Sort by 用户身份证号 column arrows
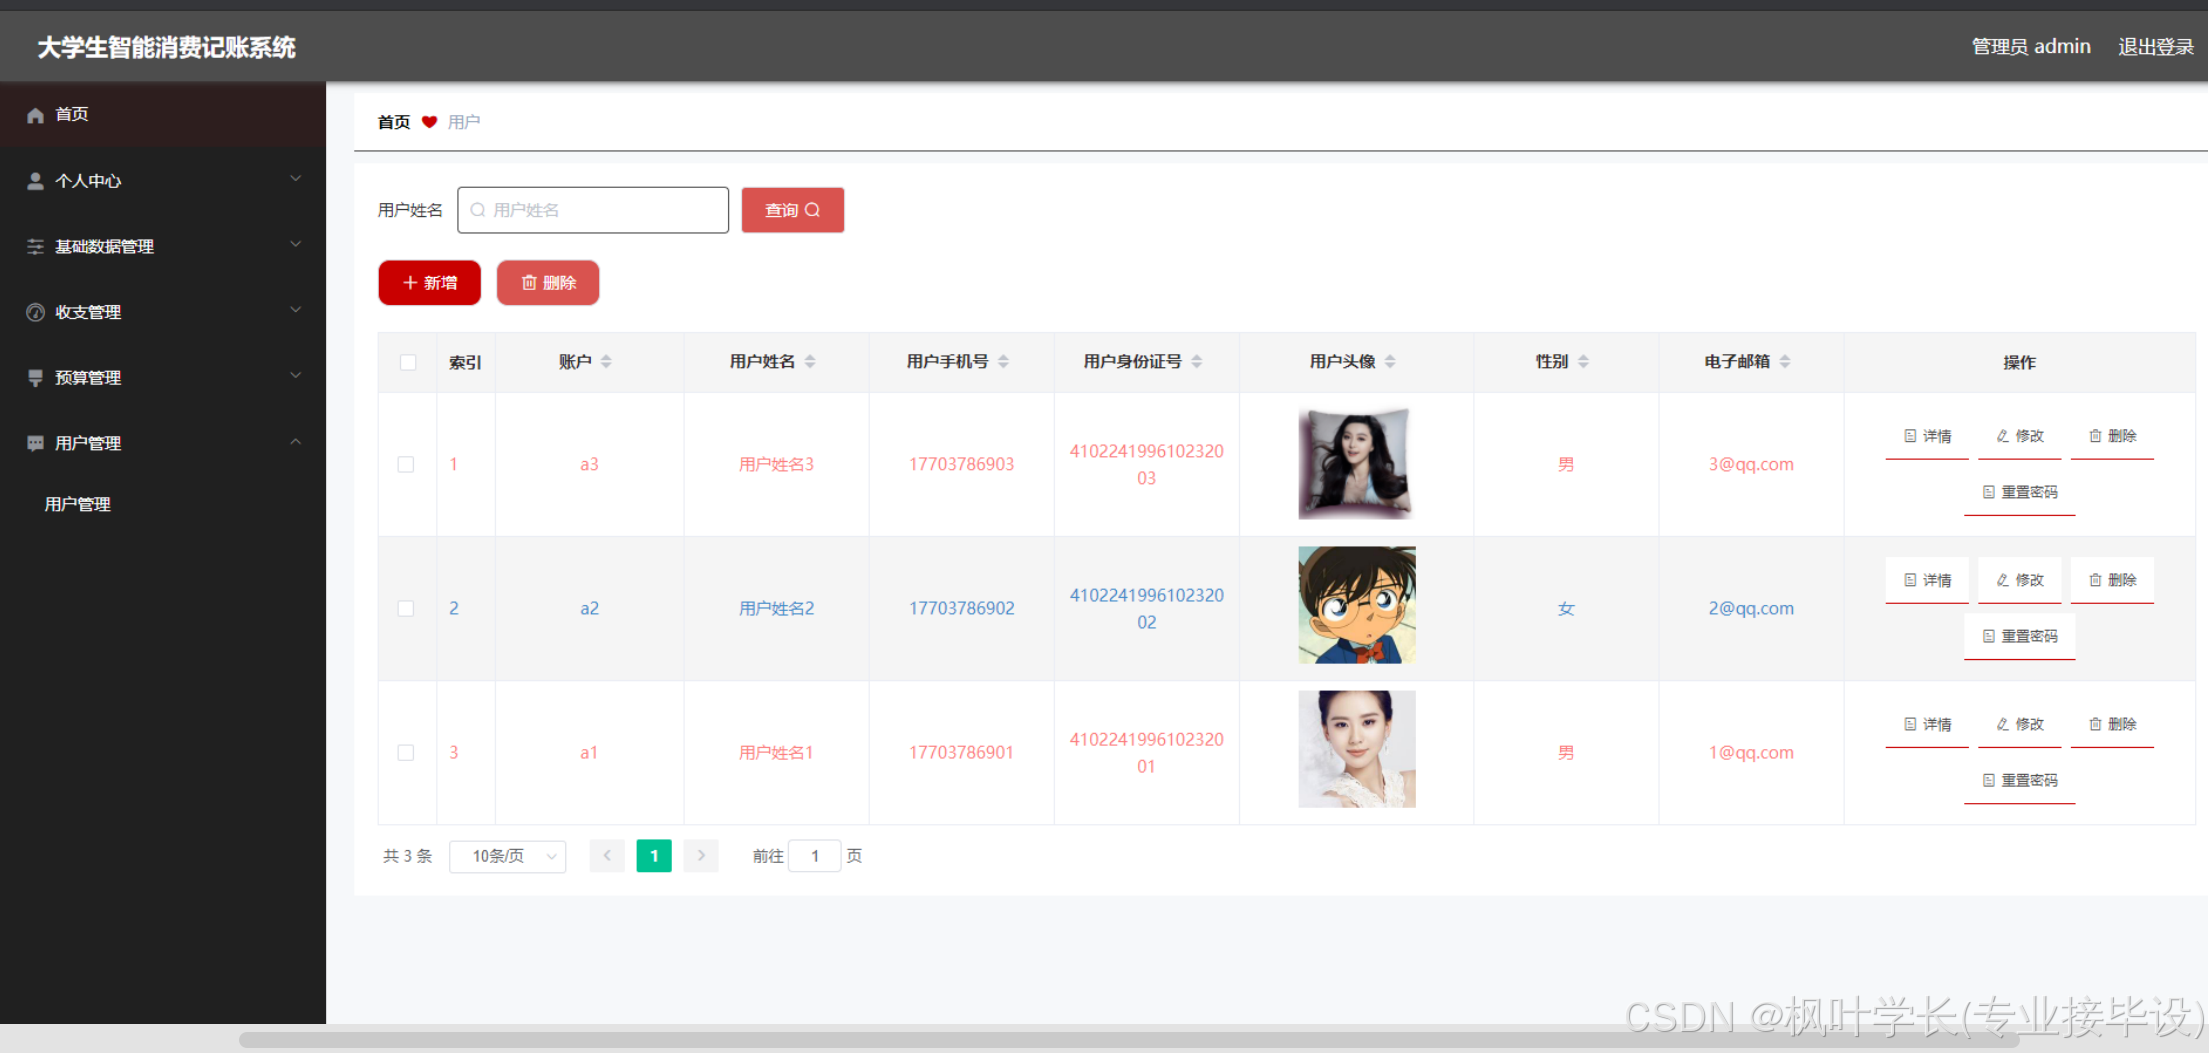The height and width of the screenshot is (1053, 2209). 1197,361
